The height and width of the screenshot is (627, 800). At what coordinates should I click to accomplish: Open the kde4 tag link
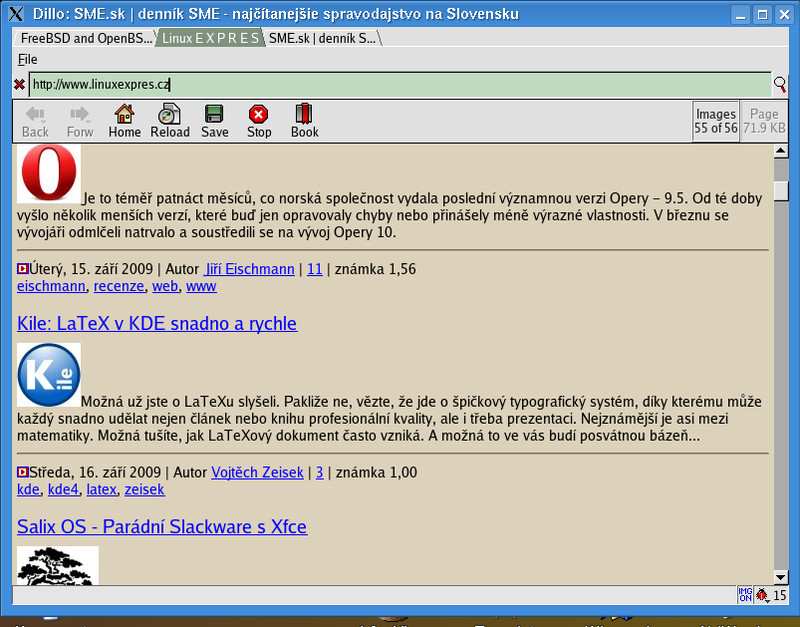tap(63, 489)
